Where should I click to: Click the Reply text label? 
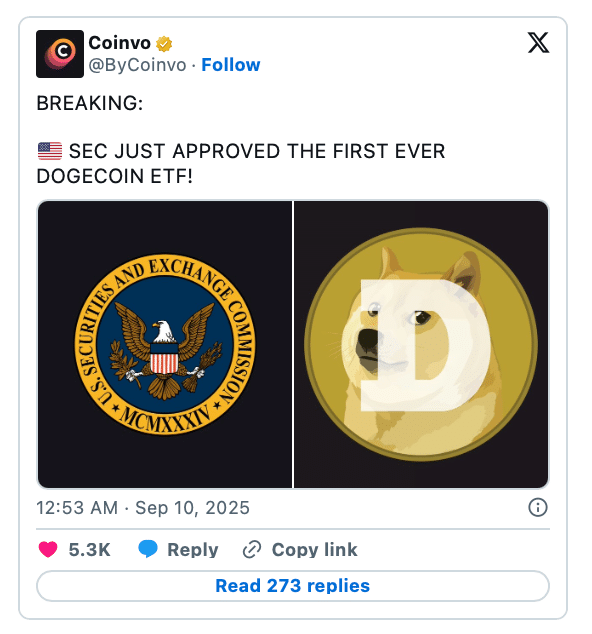[193, 550]
